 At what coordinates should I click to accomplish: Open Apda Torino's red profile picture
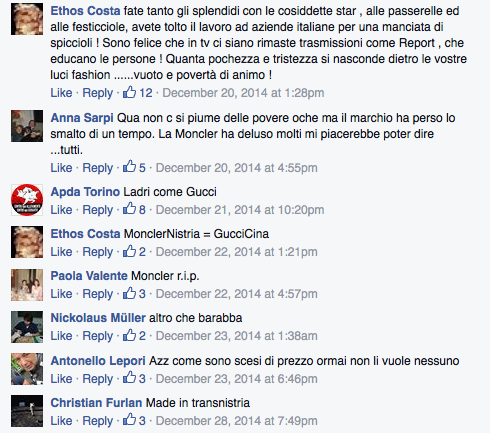(x=27, y=200)
